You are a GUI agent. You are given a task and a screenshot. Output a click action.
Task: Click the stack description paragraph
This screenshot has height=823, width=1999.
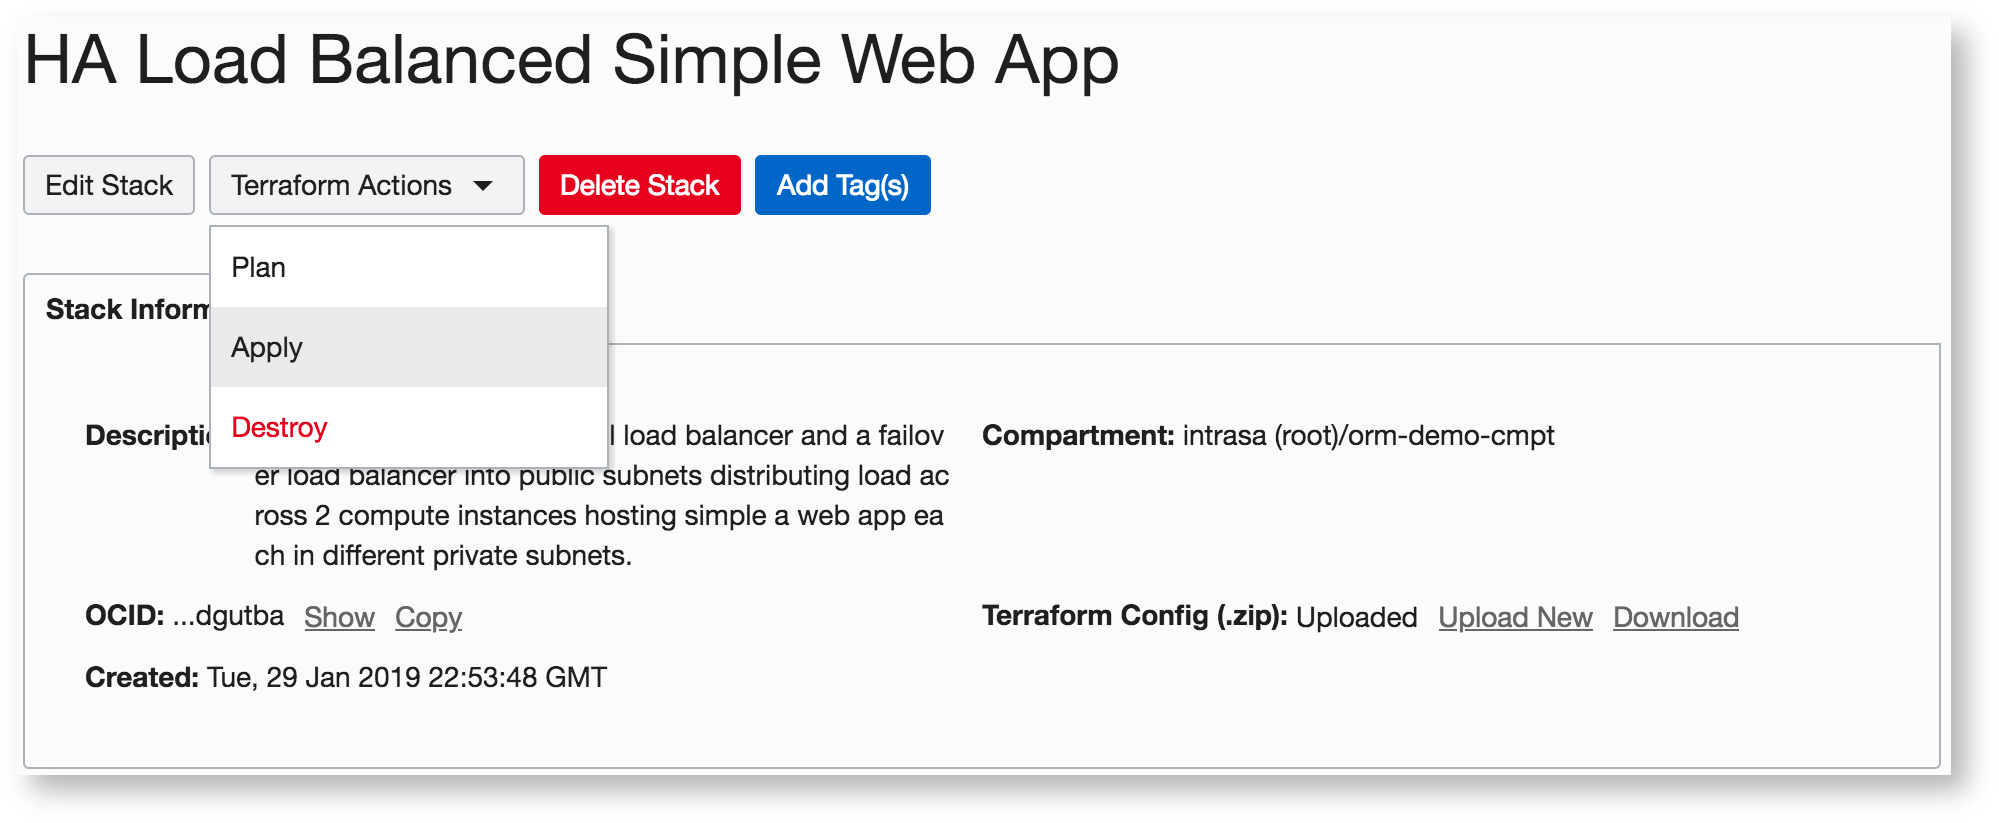point(598,516)
